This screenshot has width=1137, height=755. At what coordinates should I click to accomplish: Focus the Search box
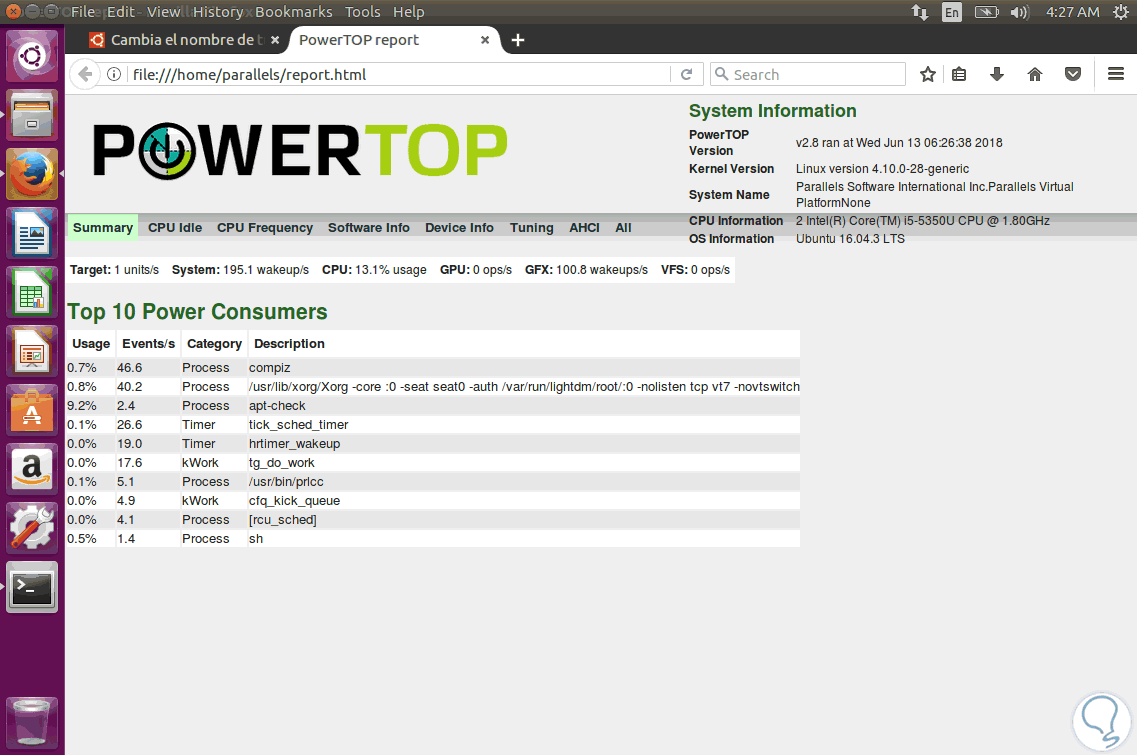[x=809, y=74]
